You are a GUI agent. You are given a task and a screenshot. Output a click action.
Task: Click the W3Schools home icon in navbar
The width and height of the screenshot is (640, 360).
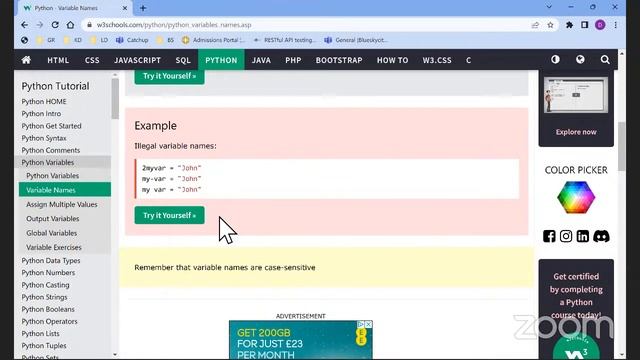click(x=26, y=60)
